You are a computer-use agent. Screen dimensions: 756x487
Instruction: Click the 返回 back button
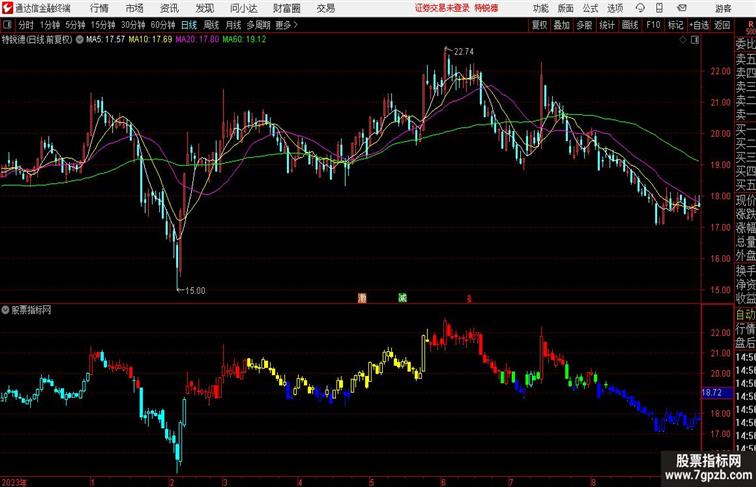(x=722, y=25)
